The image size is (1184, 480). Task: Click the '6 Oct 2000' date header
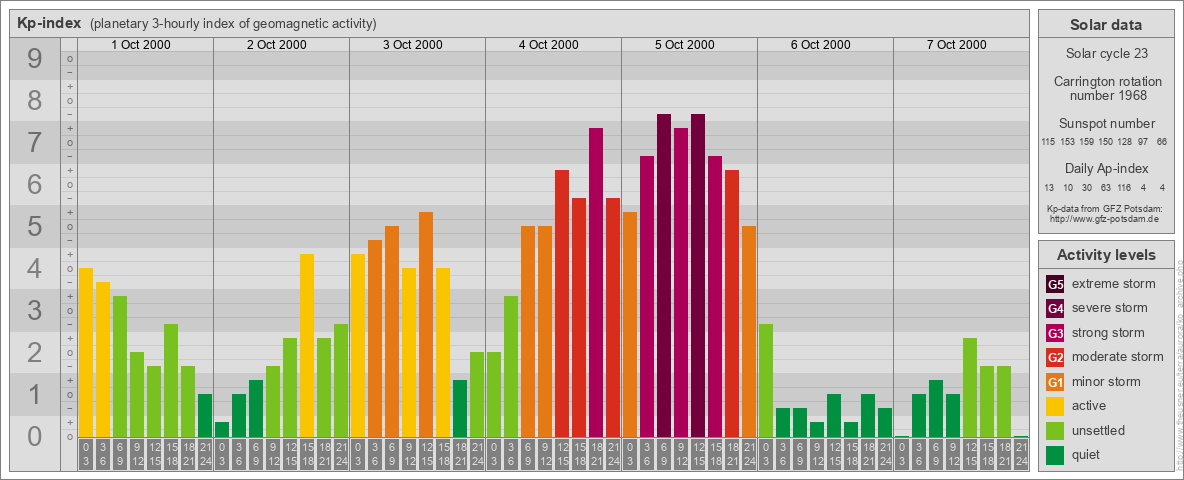point(821,45)
